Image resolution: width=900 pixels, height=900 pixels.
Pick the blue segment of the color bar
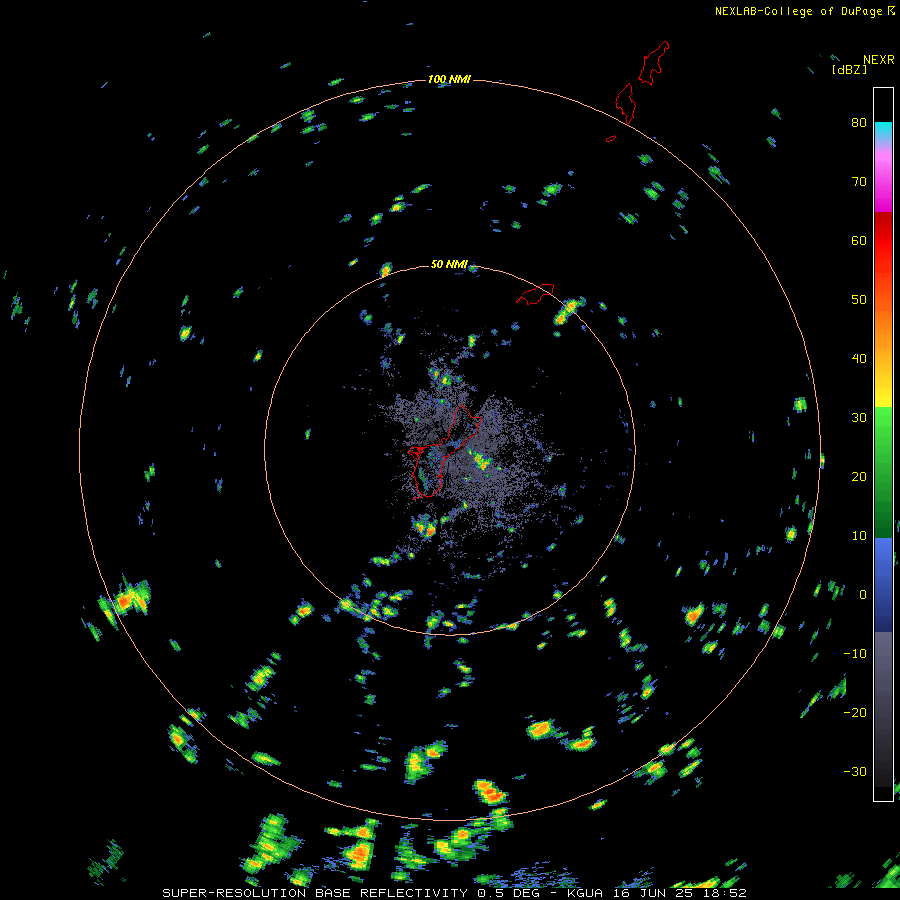click(x=883, y=585)
